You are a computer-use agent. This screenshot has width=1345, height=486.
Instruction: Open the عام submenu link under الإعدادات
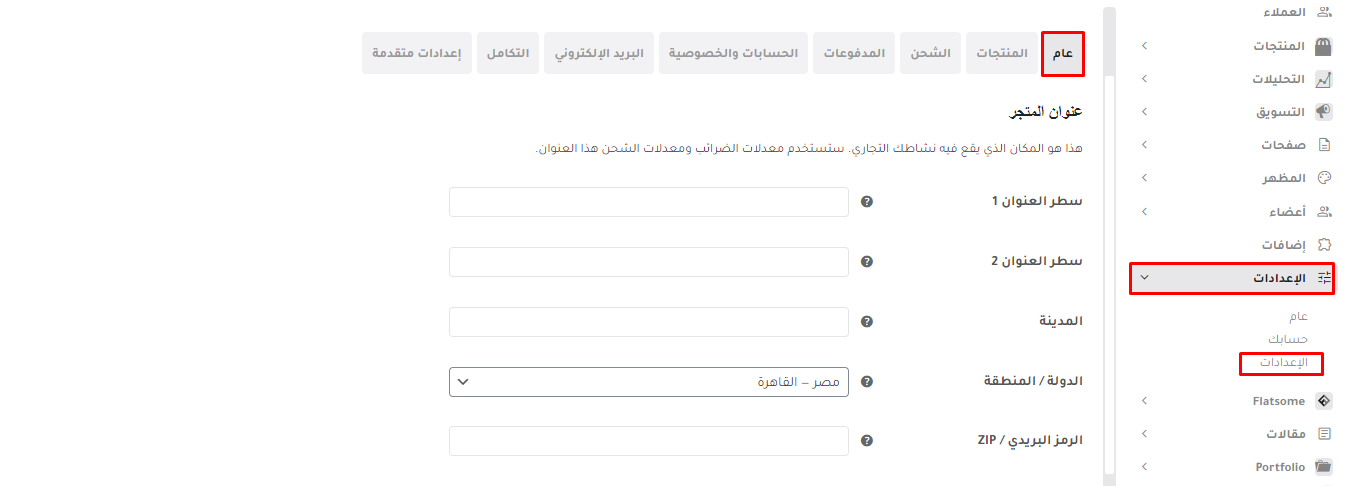(x=1297, y=316)
